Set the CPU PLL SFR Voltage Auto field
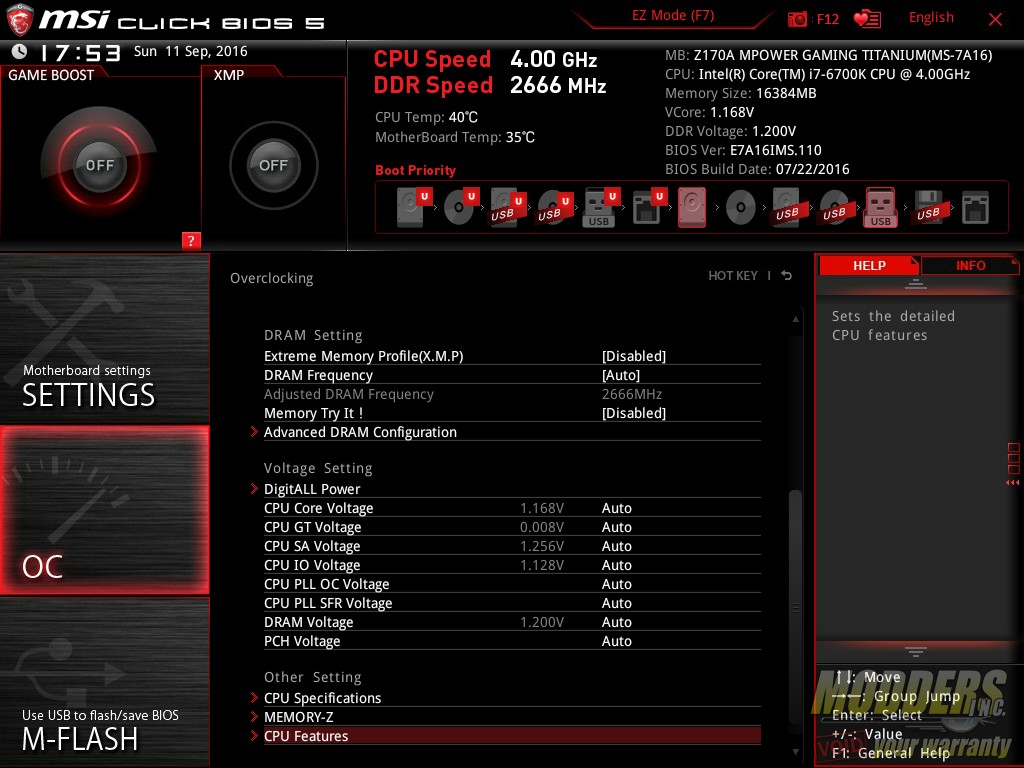 point(616,603)
